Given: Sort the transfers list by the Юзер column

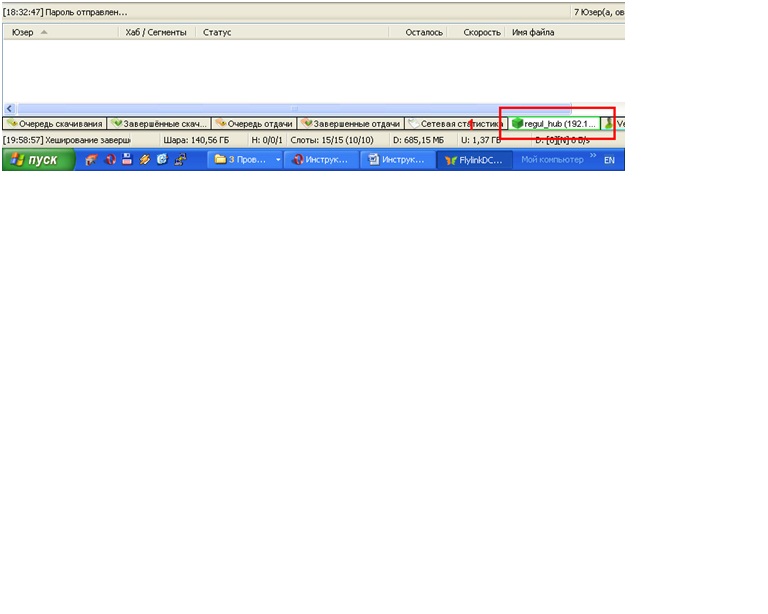Looking at the screenshot, I should pos(61,32).
